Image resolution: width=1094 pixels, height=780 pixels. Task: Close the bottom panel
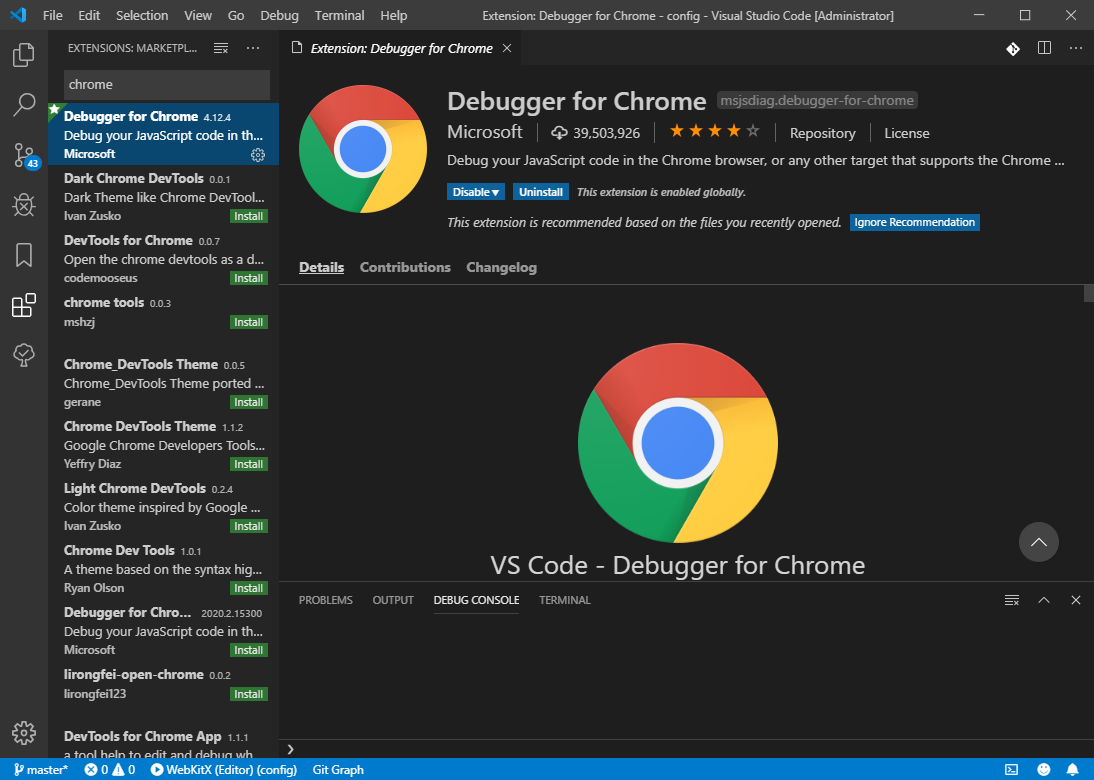1076,600
